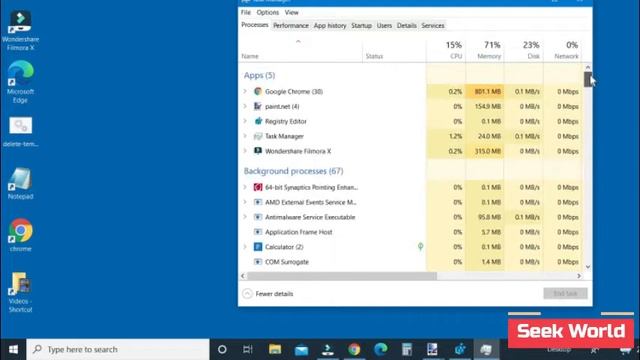640x360 pixels.
Task: Click the COM Surrogate process icon
Action: click(x=258, y=262)
